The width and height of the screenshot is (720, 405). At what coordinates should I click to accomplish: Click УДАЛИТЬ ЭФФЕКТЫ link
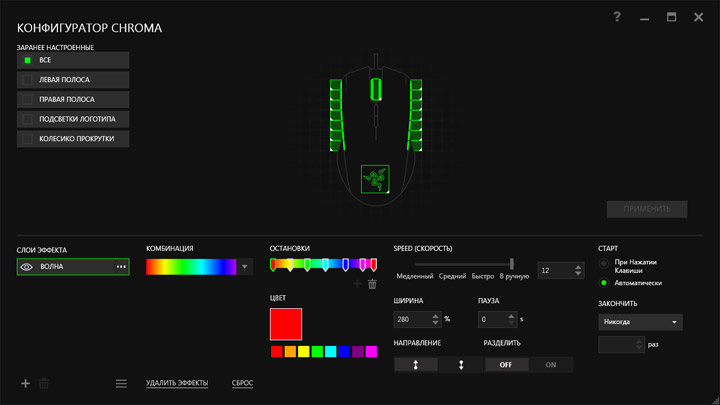coord(177,383)
